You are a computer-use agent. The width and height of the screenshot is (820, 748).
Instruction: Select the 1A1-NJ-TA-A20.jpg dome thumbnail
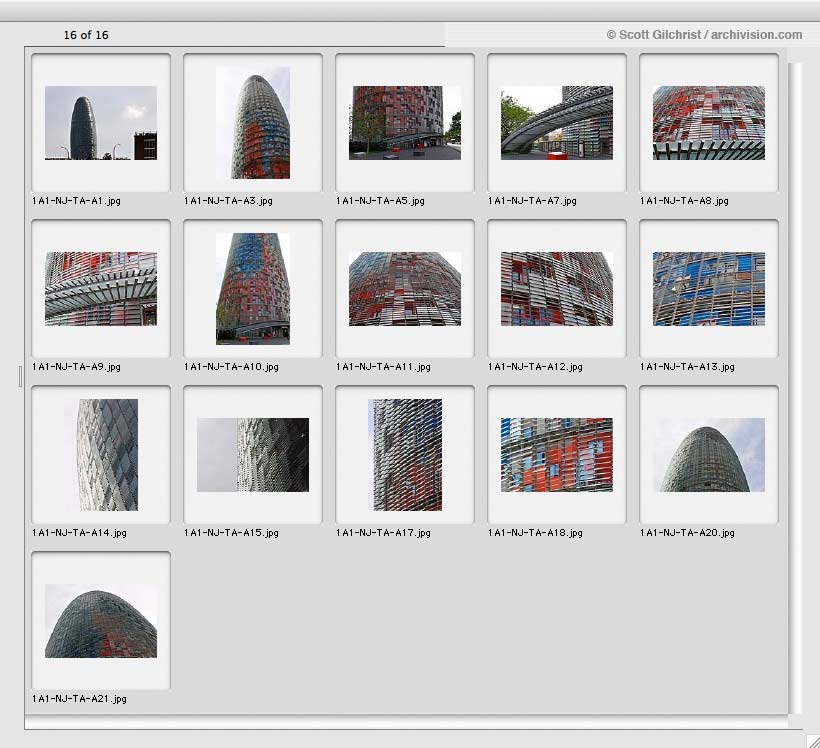click(x=709, y=455)
